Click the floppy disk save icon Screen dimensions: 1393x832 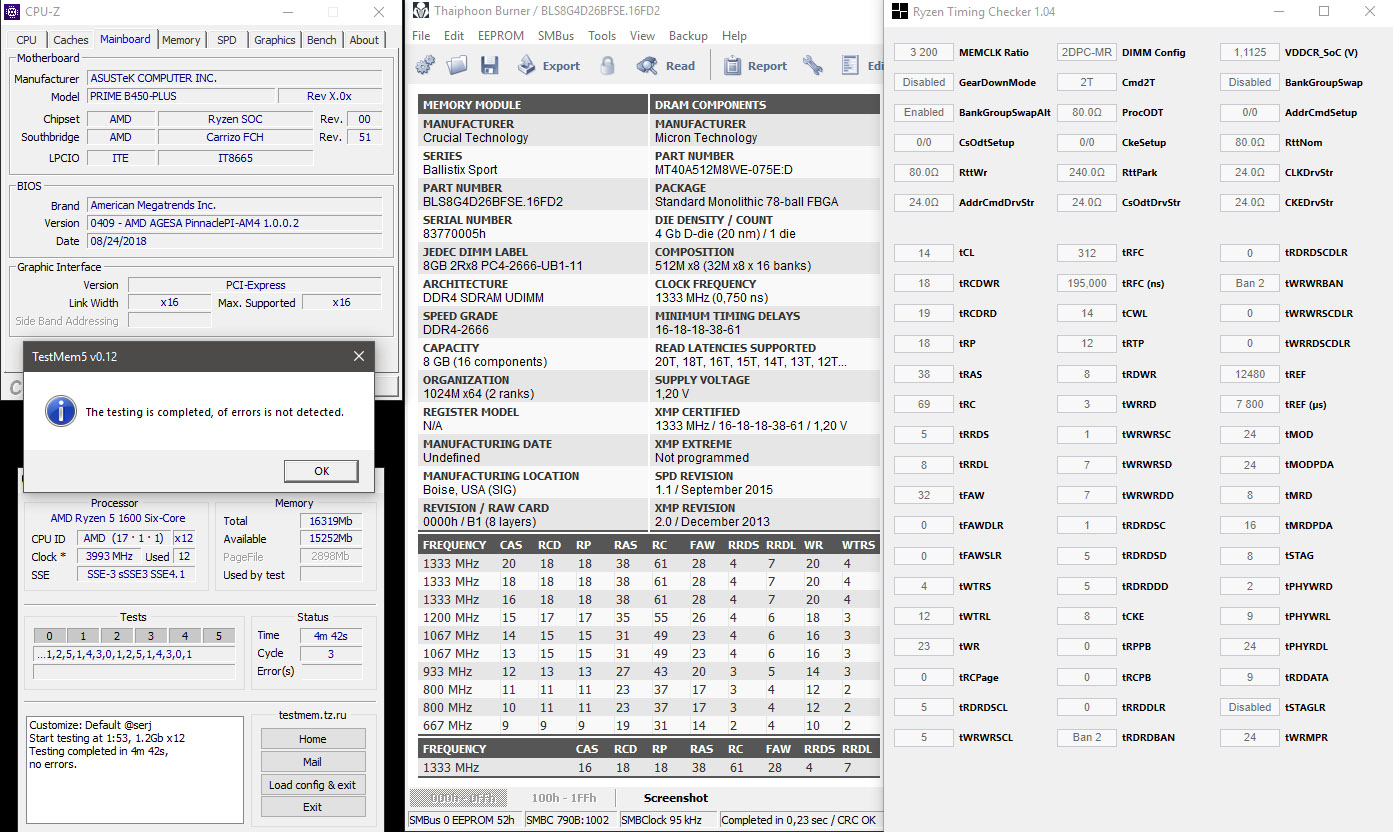click(489, 66)
